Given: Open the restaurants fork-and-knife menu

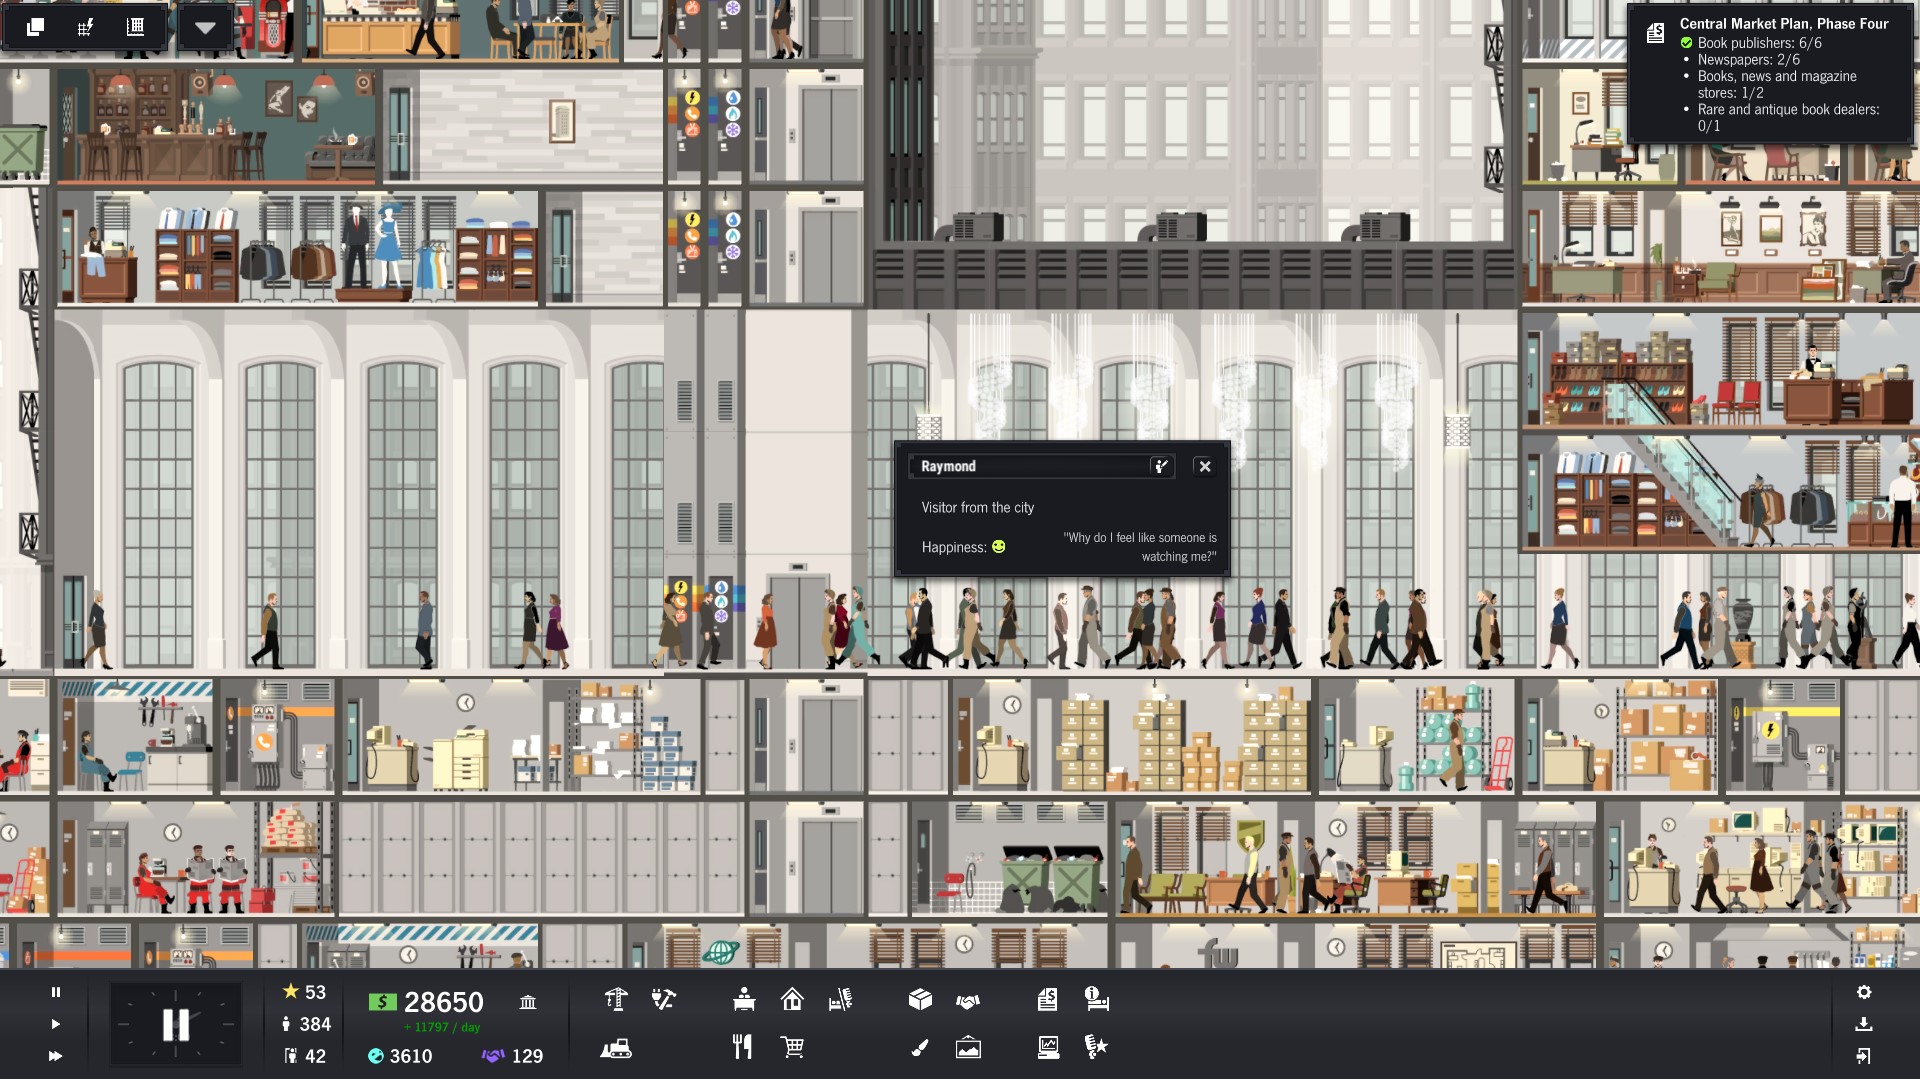Looking at the screenshot, I should coord(743,1047).
